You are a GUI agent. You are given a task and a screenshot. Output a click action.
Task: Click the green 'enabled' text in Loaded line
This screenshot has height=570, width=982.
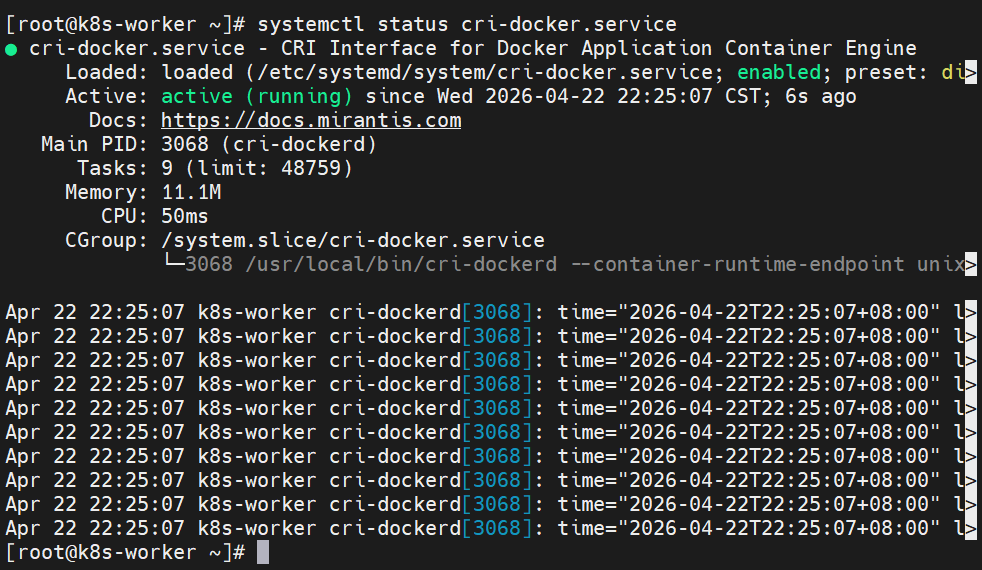click(779, 72)
